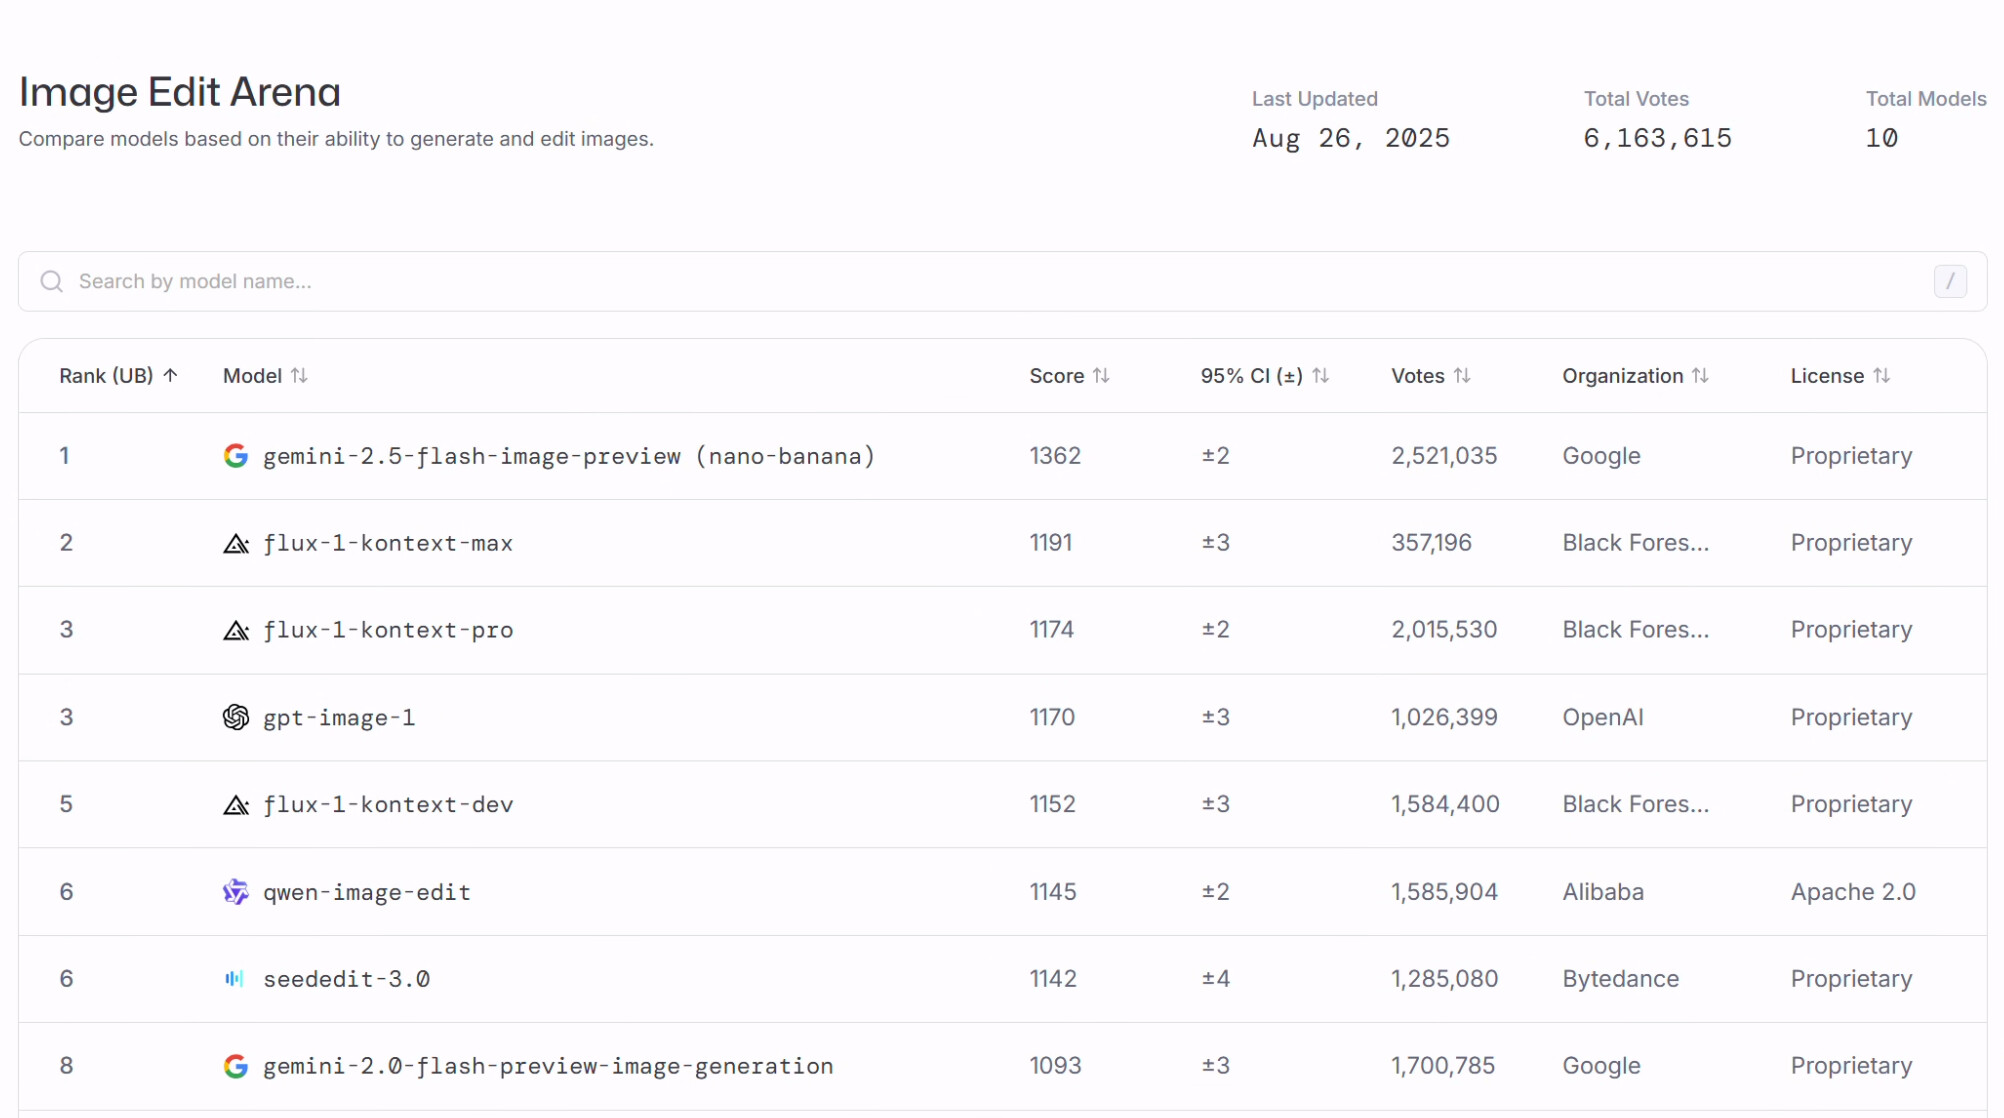This screenshot has height=1118, width=2004.
Task: Click Black Forest logo beside flux-1-kontext-dev
Action: coord(236,804)
